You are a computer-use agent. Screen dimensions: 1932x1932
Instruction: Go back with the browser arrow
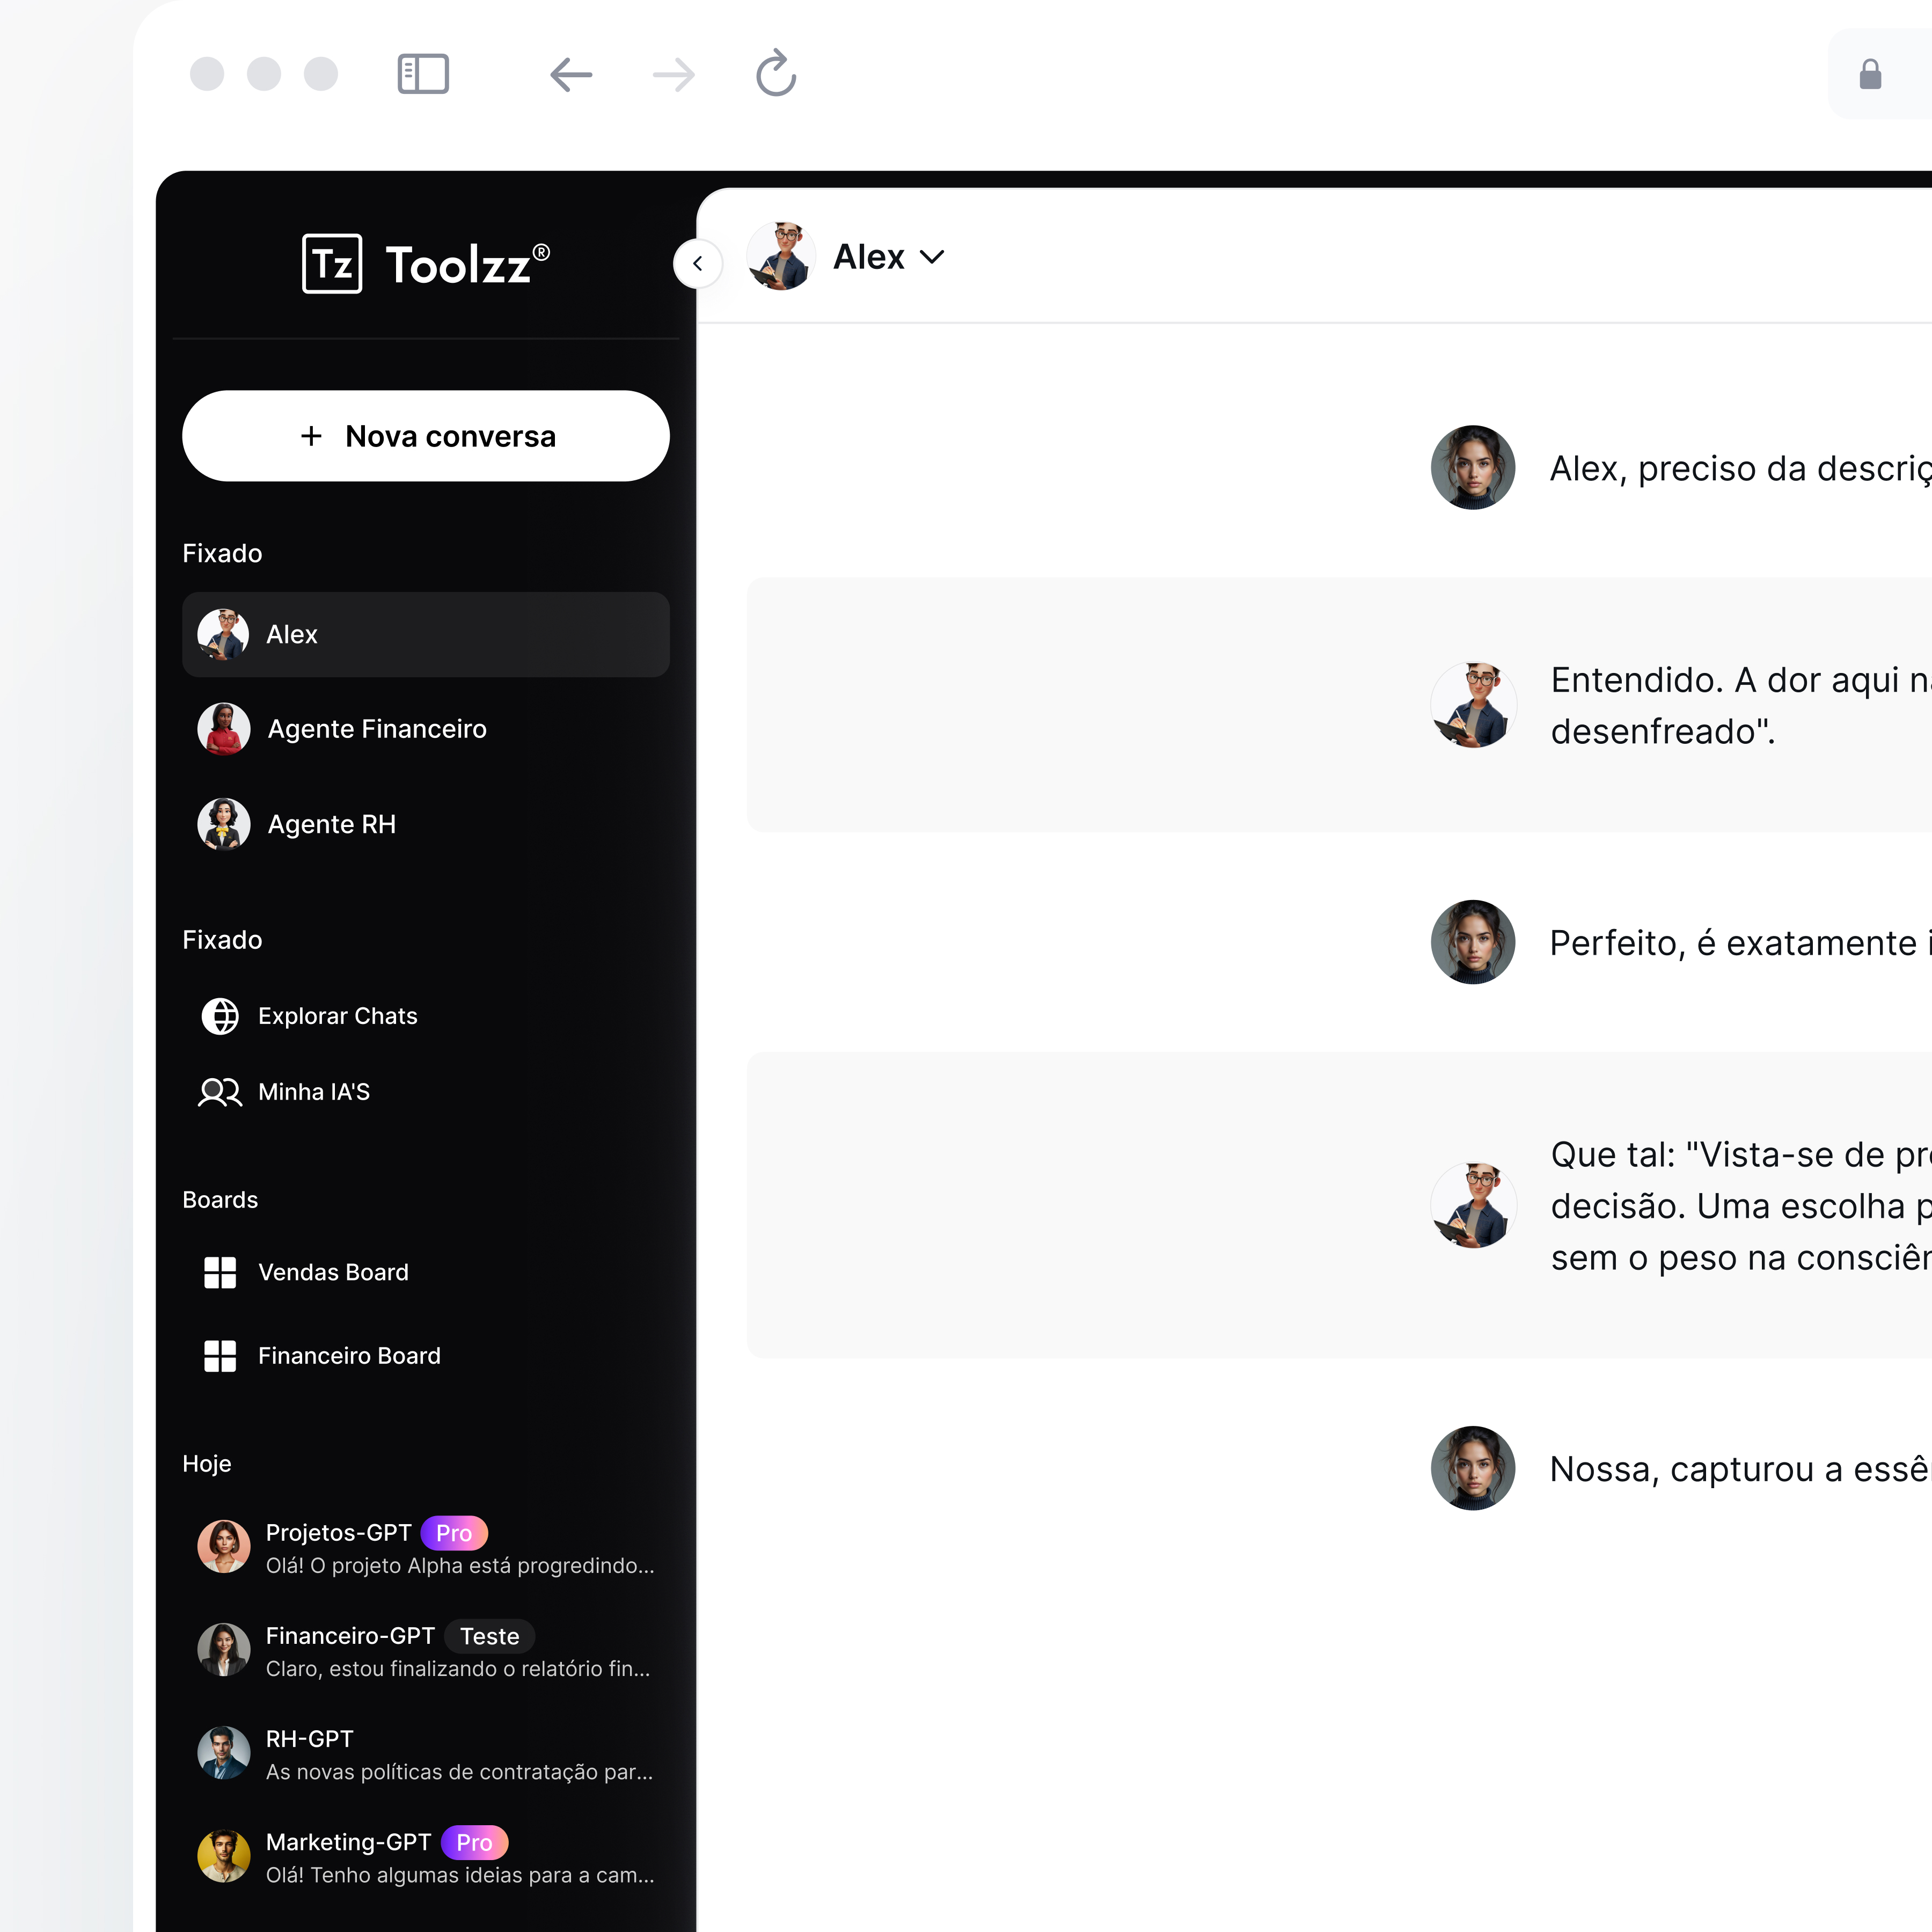[x=571, y=74]
